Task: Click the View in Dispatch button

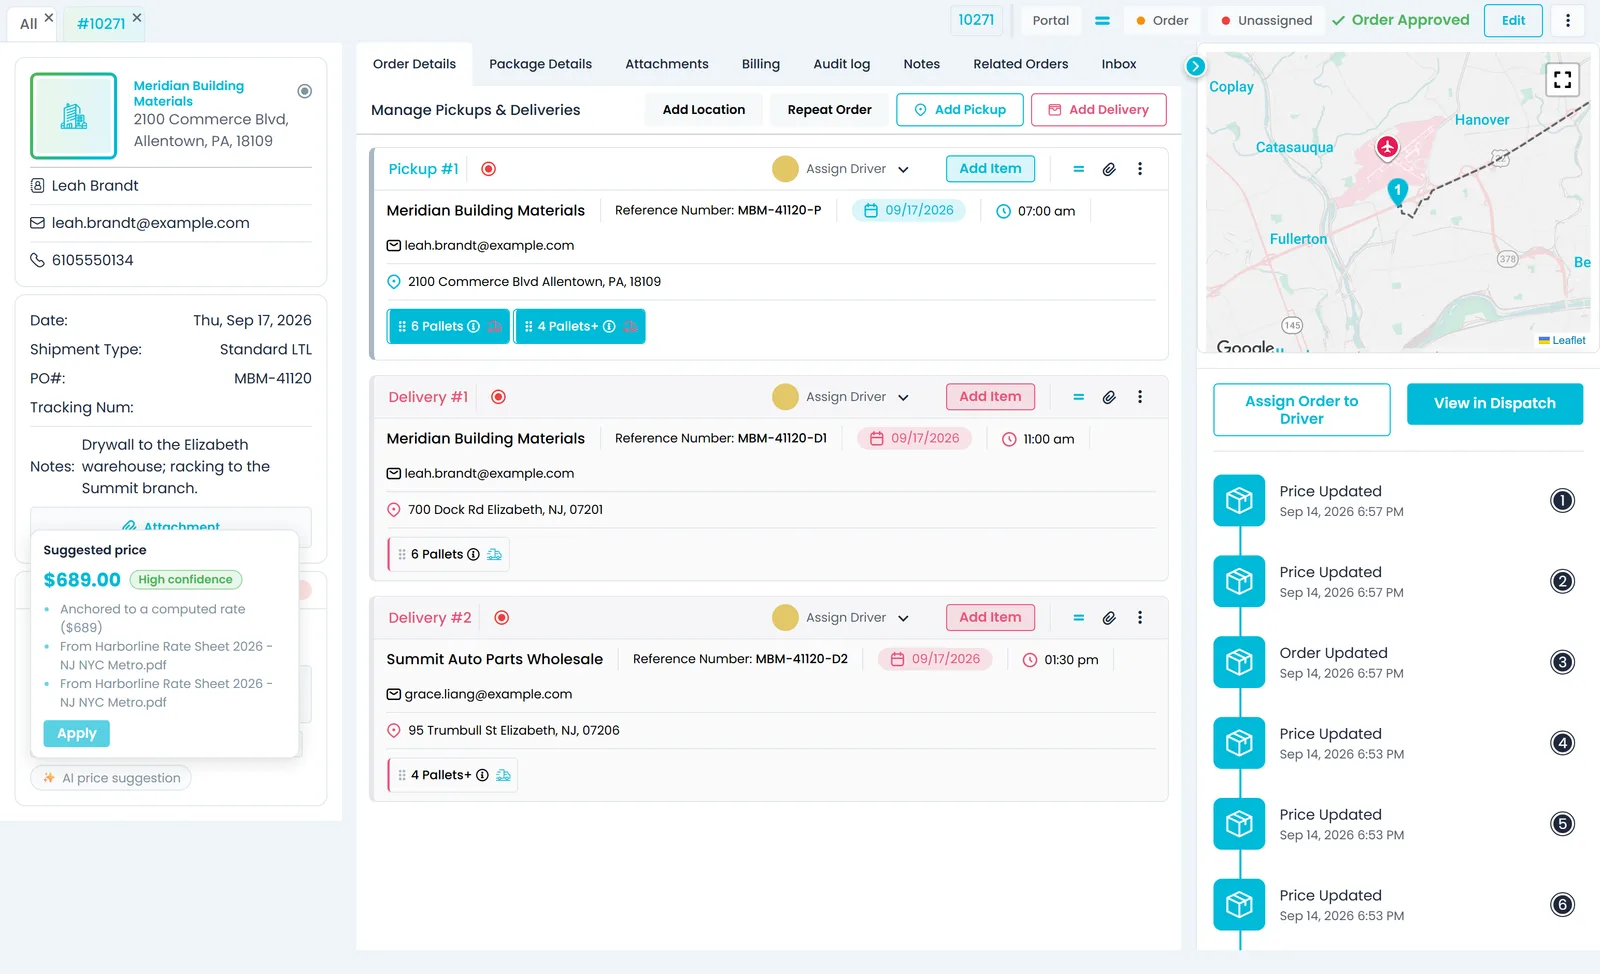Action: [1494, 404]
